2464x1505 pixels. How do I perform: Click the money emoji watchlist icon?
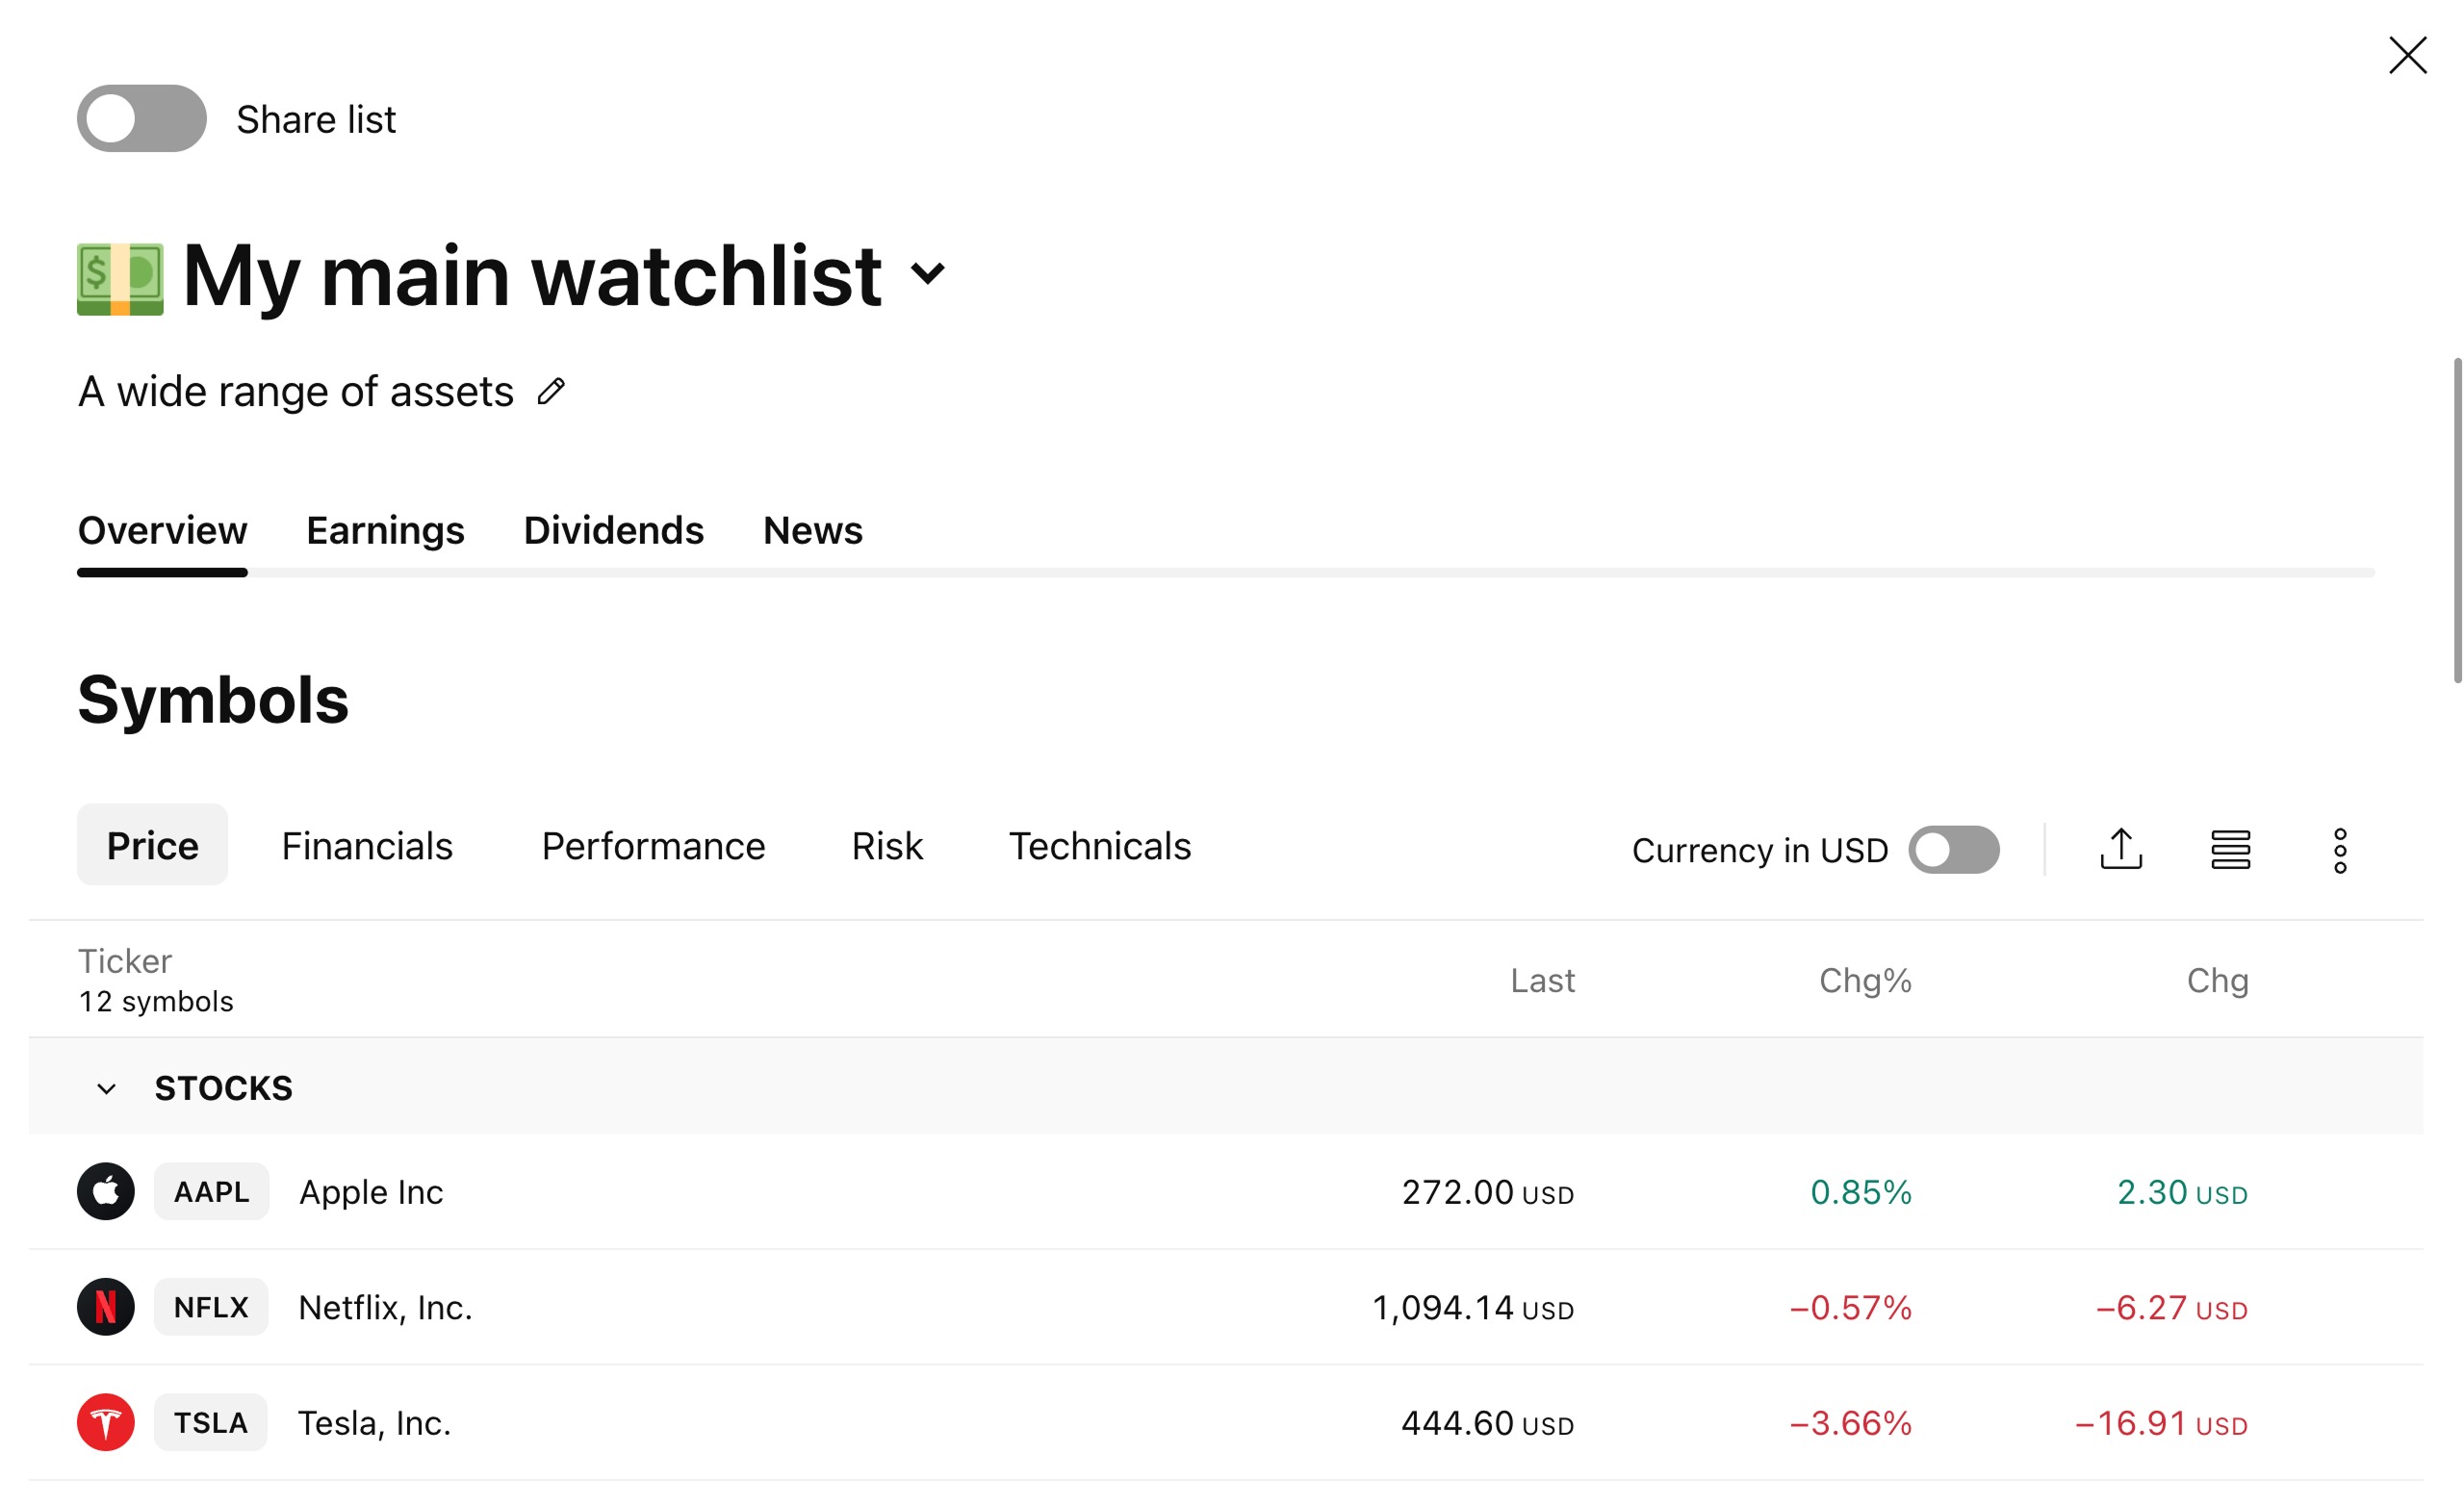(x=120, y=279)
